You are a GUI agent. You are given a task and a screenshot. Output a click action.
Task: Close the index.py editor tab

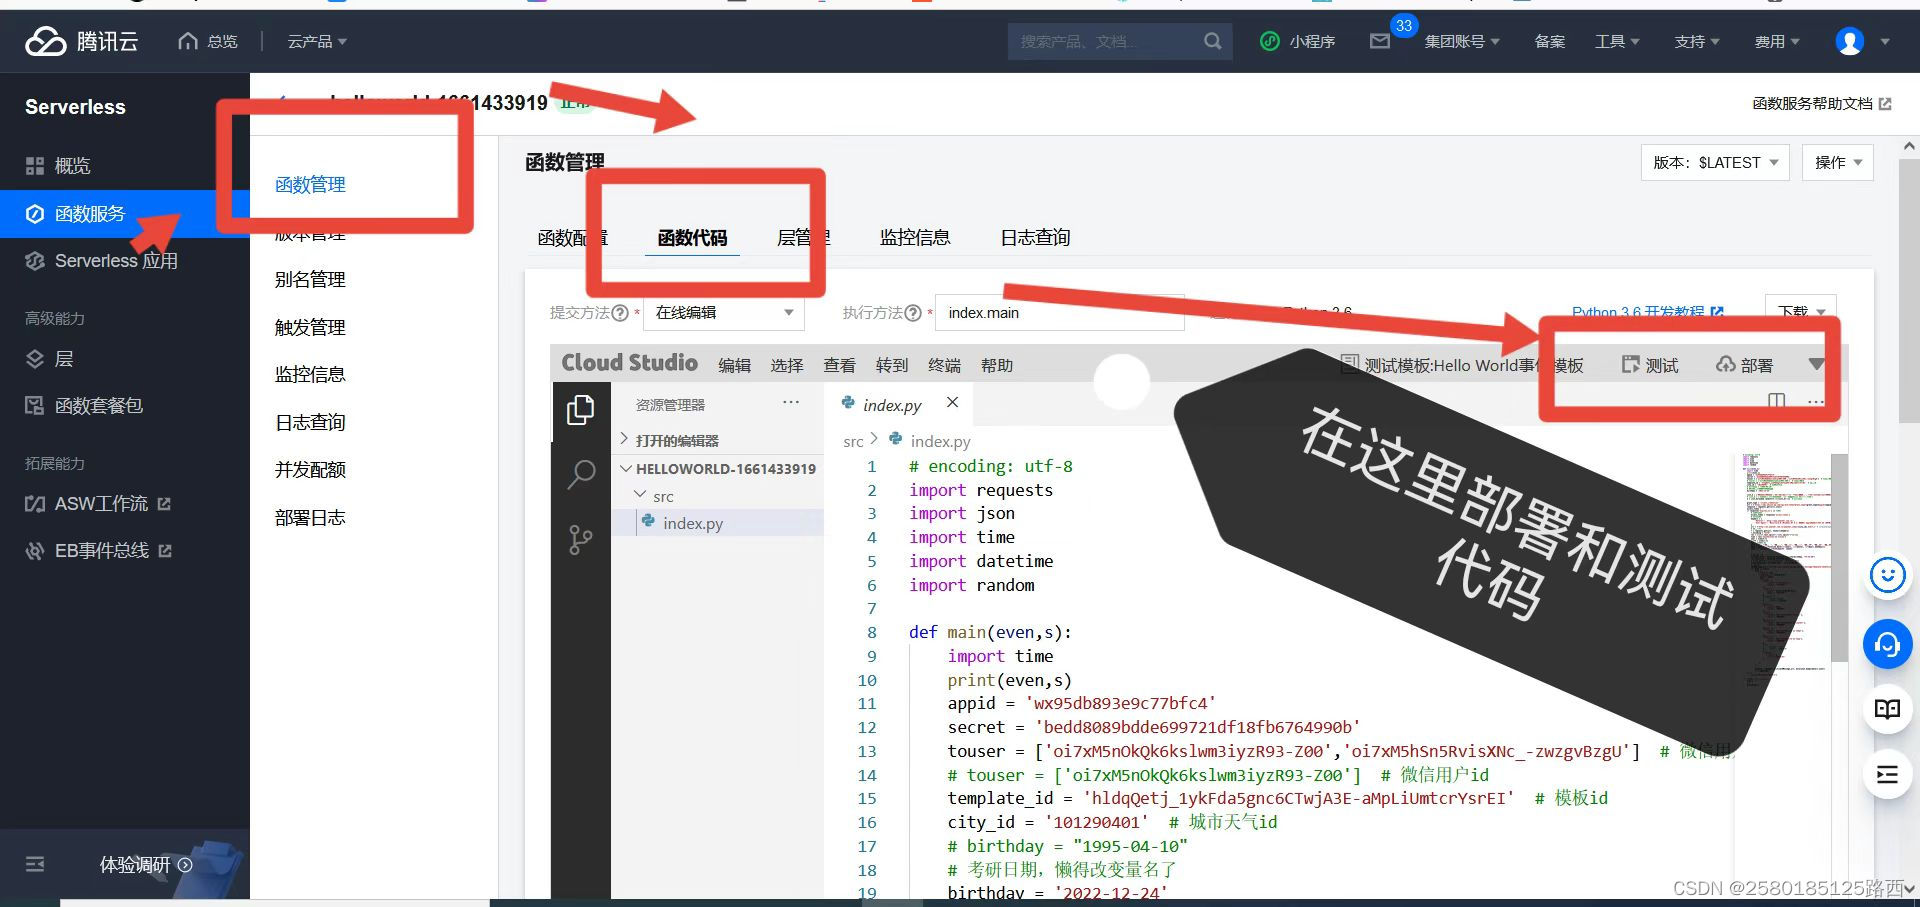tap(953, 402)
